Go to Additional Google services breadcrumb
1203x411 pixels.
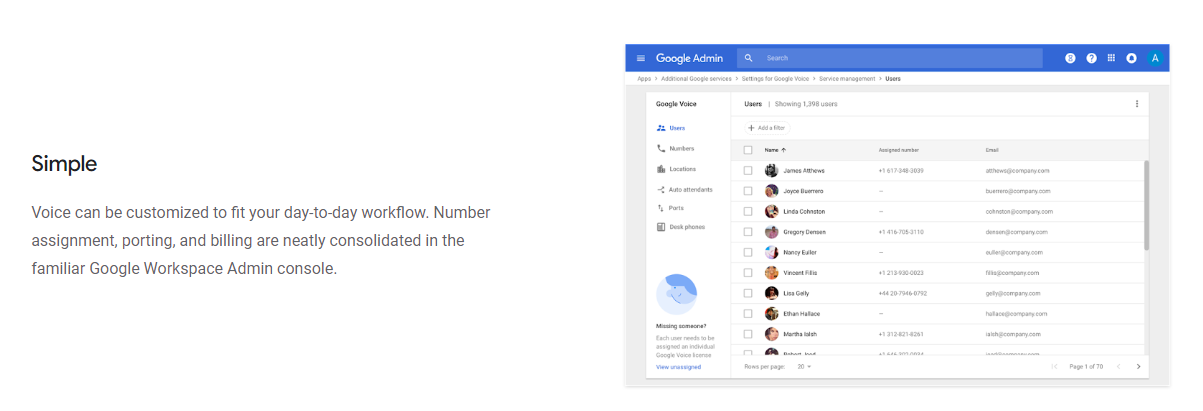coord(695,78)
